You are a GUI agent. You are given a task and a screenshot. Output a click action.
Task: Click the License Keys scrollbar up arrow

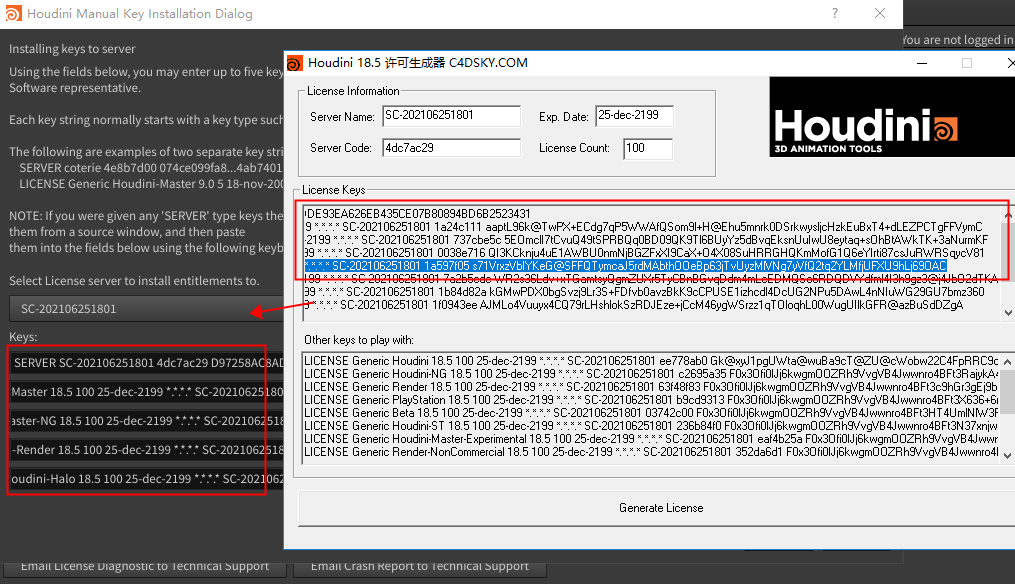(x=1008, y=214)
